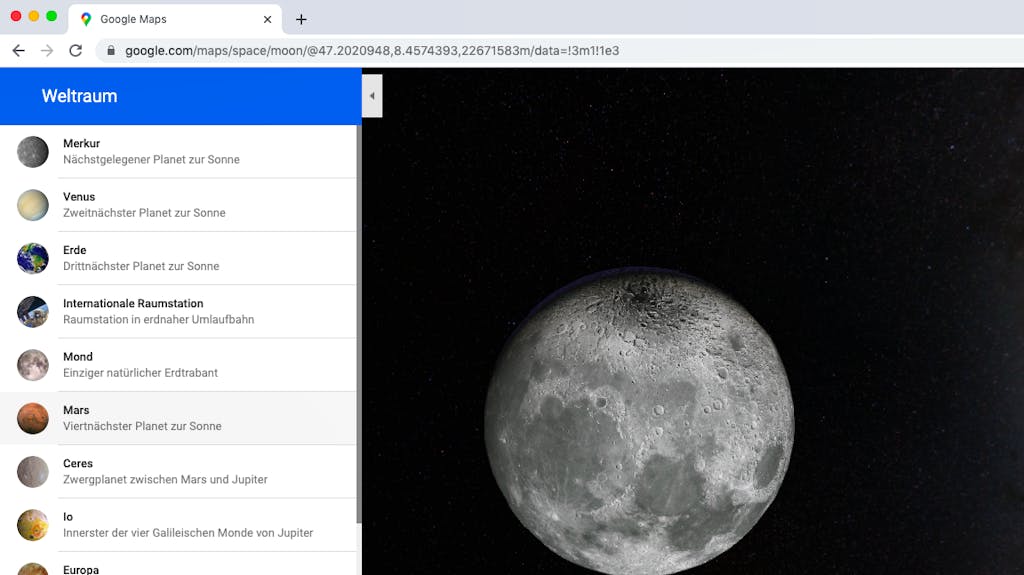Click the side panel vertical scrollbar
The image size is (1024, 575).
point(359,323)
